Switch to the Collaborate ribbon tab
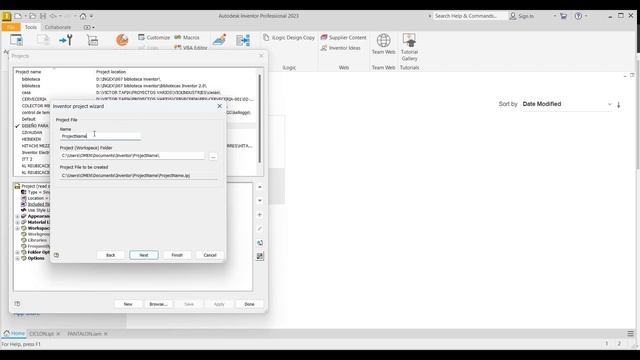The width and height of the screenshot is (640, 360). click(x=58, y=27)
